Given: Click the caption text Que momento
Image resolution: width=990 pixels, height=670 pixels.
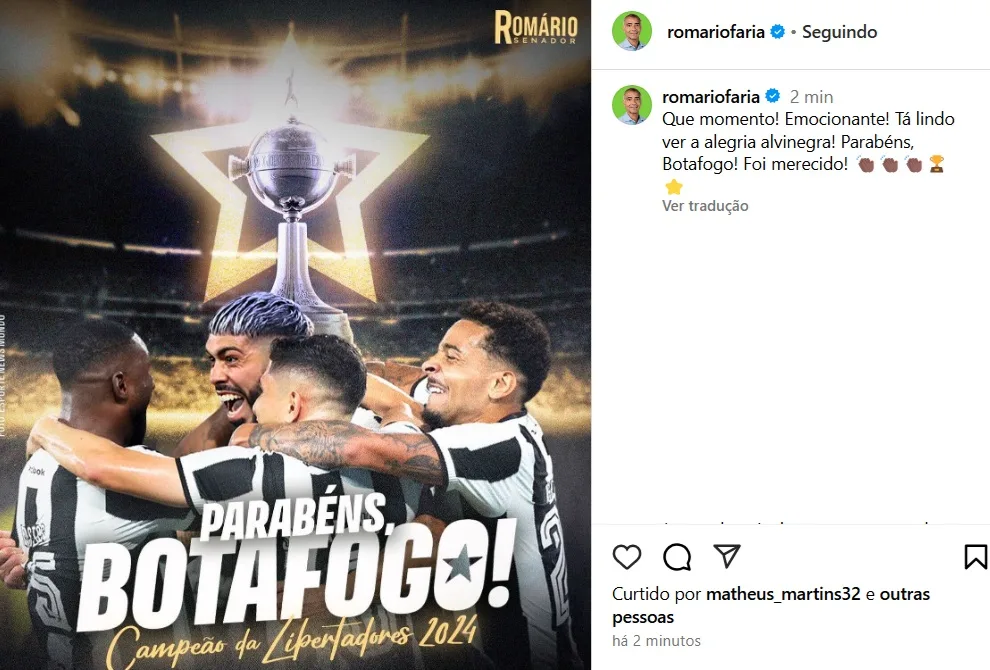Looking at the screenshot, I should pyautogui.click(x=719, y=119).
